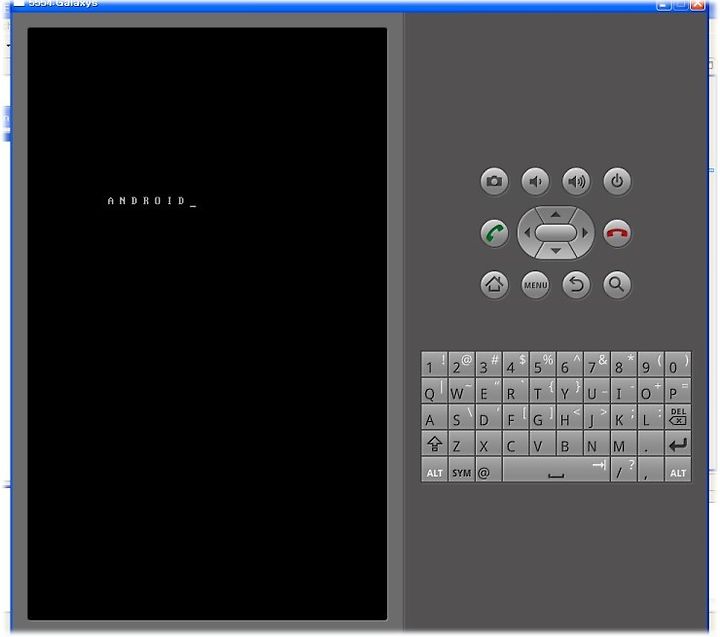Screen dimensions: 720x637
Task: Tap the 0 number key
Action: click(x=678, y=364)
